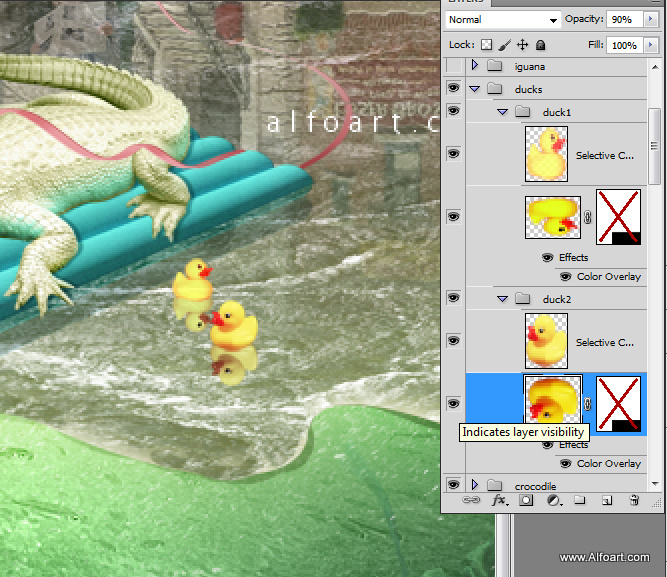Hide the duck2 group
Viewport: 667px width, 577px height.
pos(453,297)
